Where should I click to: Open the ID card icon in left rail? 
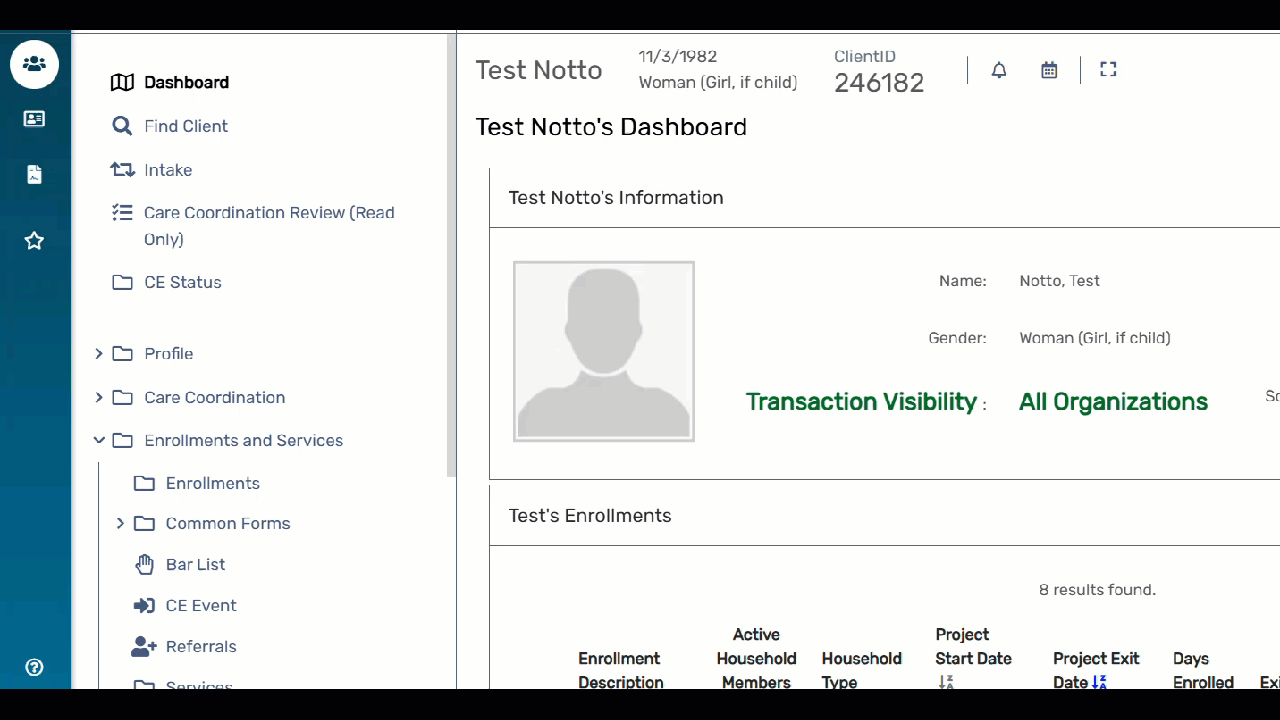pyautogui.click(x=35, y=119)
